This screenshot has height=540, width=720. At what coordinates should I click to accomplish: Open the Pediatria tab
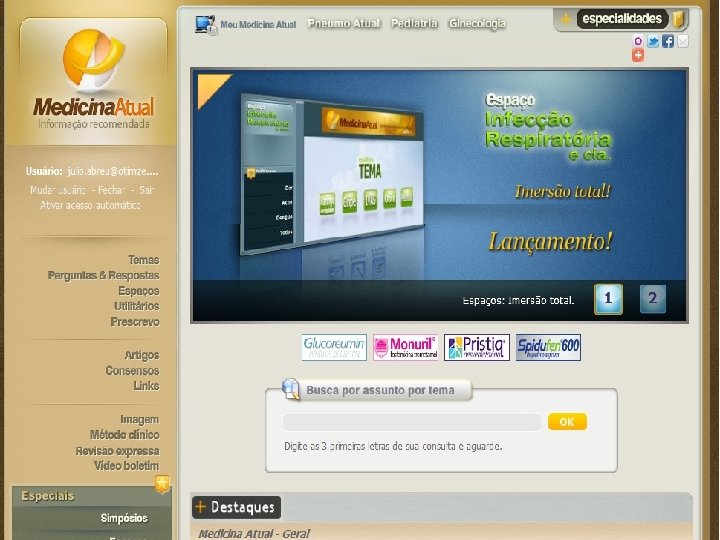414,23
